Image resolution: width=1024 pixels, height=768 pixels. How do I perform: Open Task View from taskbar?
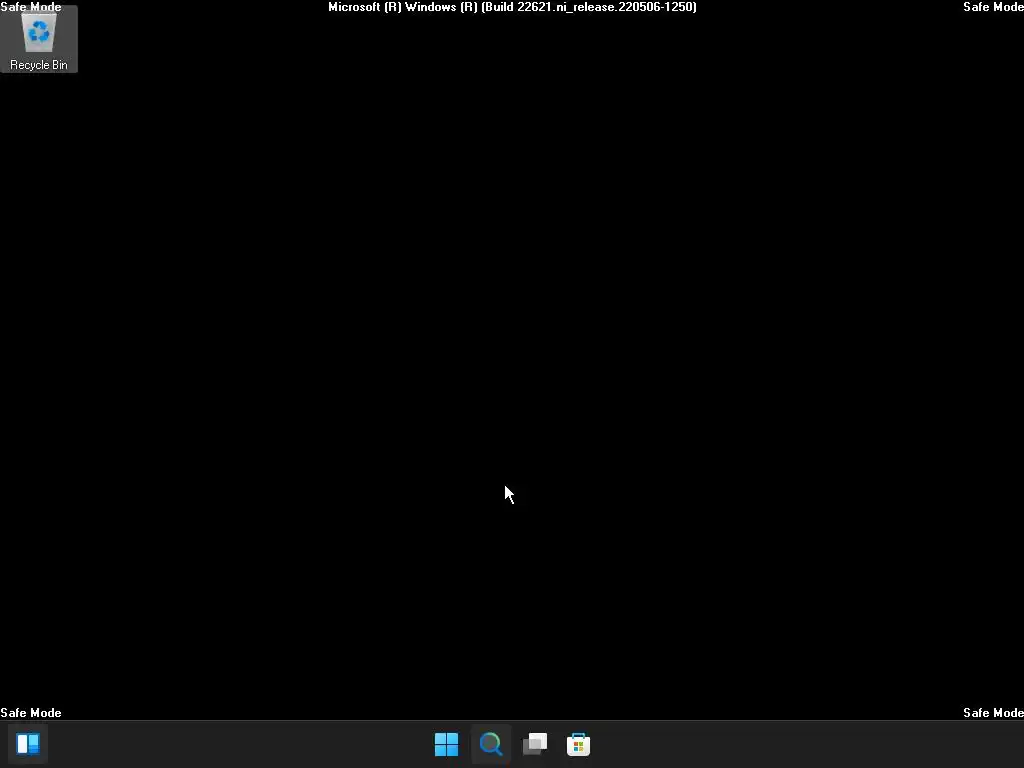[535, 744]
